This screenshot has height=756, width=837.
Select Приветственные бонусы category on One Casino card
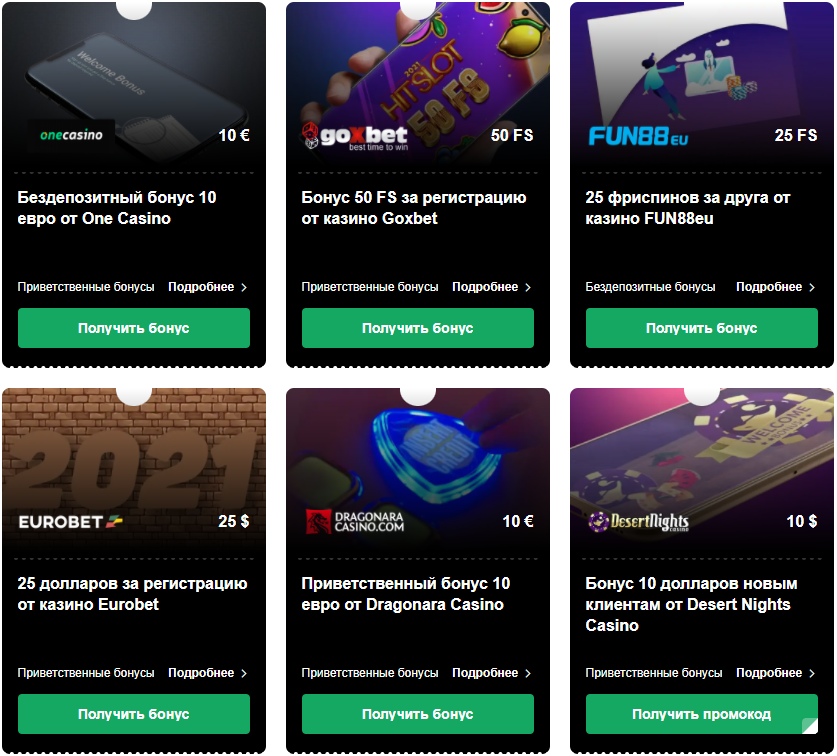point(86,287)
